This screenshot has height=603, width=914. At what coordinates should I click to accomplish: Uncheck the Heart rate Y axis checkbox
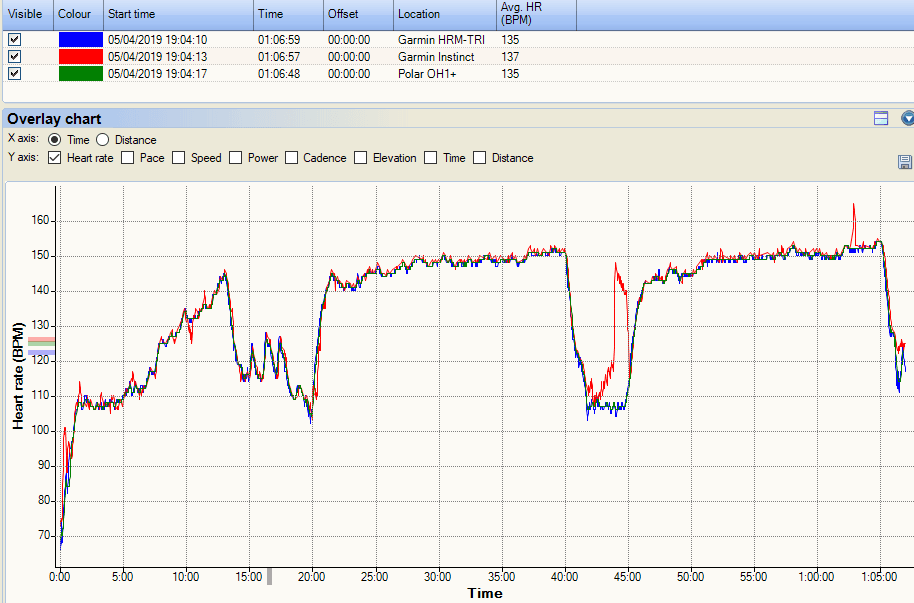(x=54, y=158)
